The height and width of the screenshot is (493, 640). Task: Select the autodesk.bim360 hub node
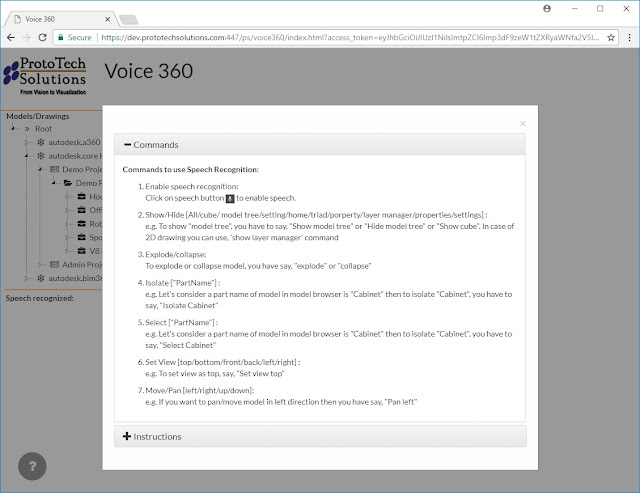click(75, 278)
